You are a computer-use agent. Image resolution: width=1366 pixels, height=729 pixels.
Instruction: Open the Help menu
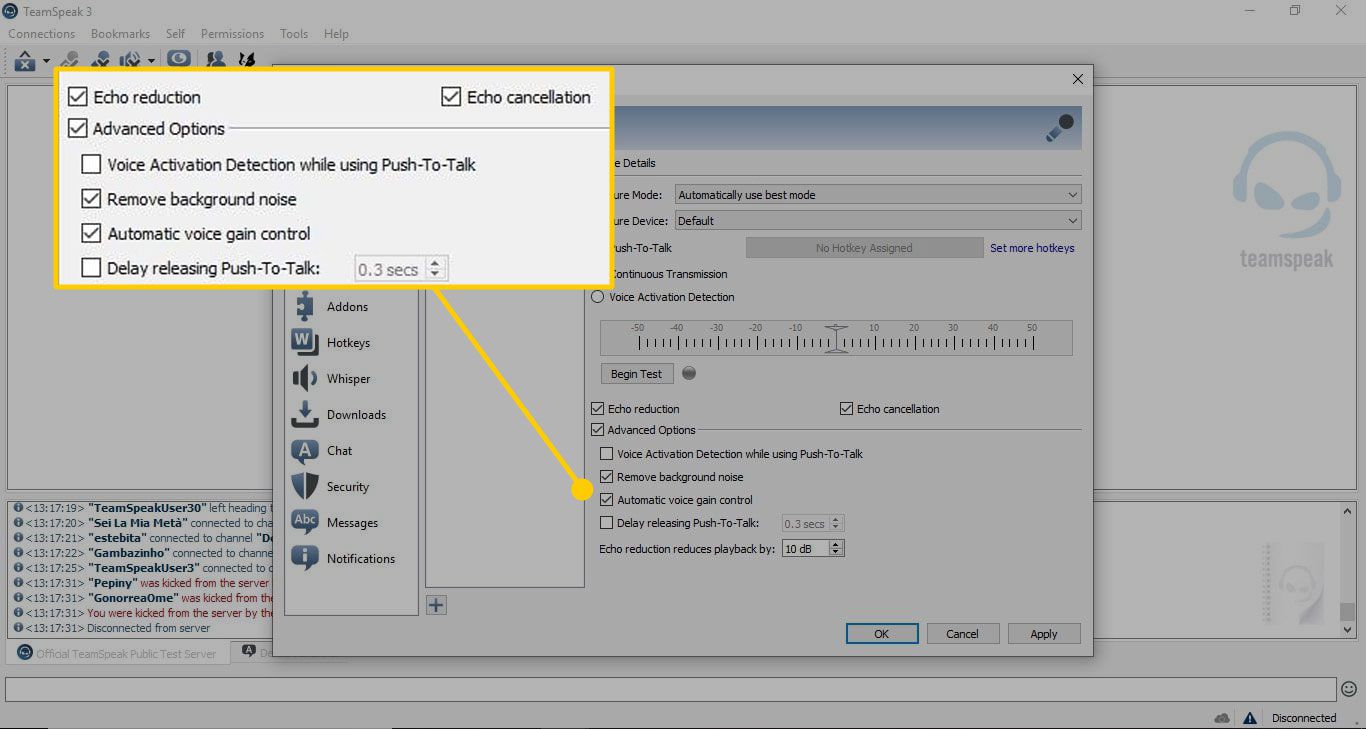point(336,34)
